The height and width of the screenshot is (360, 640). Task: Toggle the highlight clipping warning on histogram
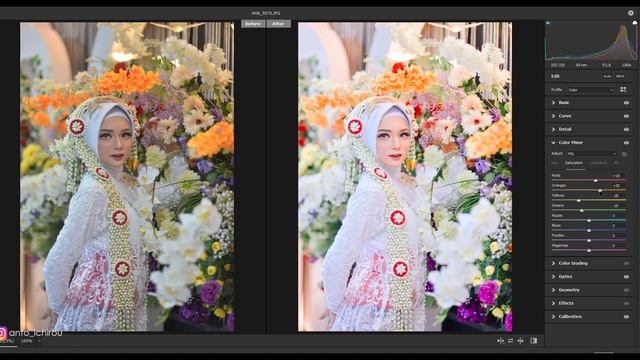pos(634,23)
